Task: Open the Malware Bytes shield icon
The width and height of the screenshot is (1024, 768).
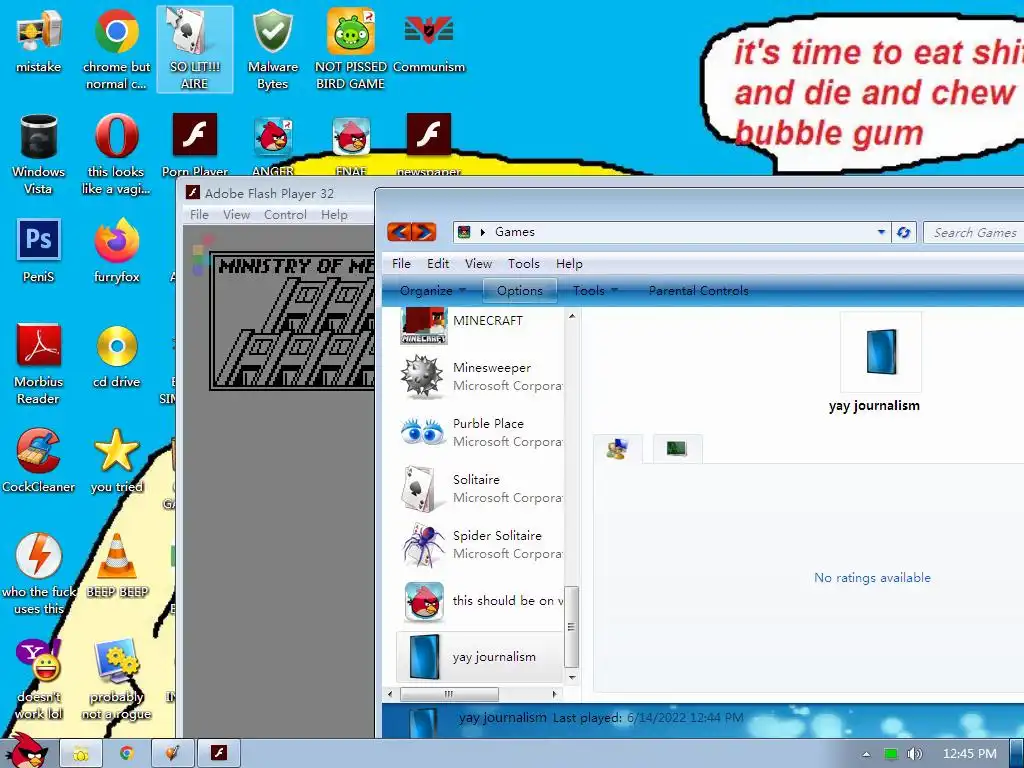Action: tap(272, 51)
